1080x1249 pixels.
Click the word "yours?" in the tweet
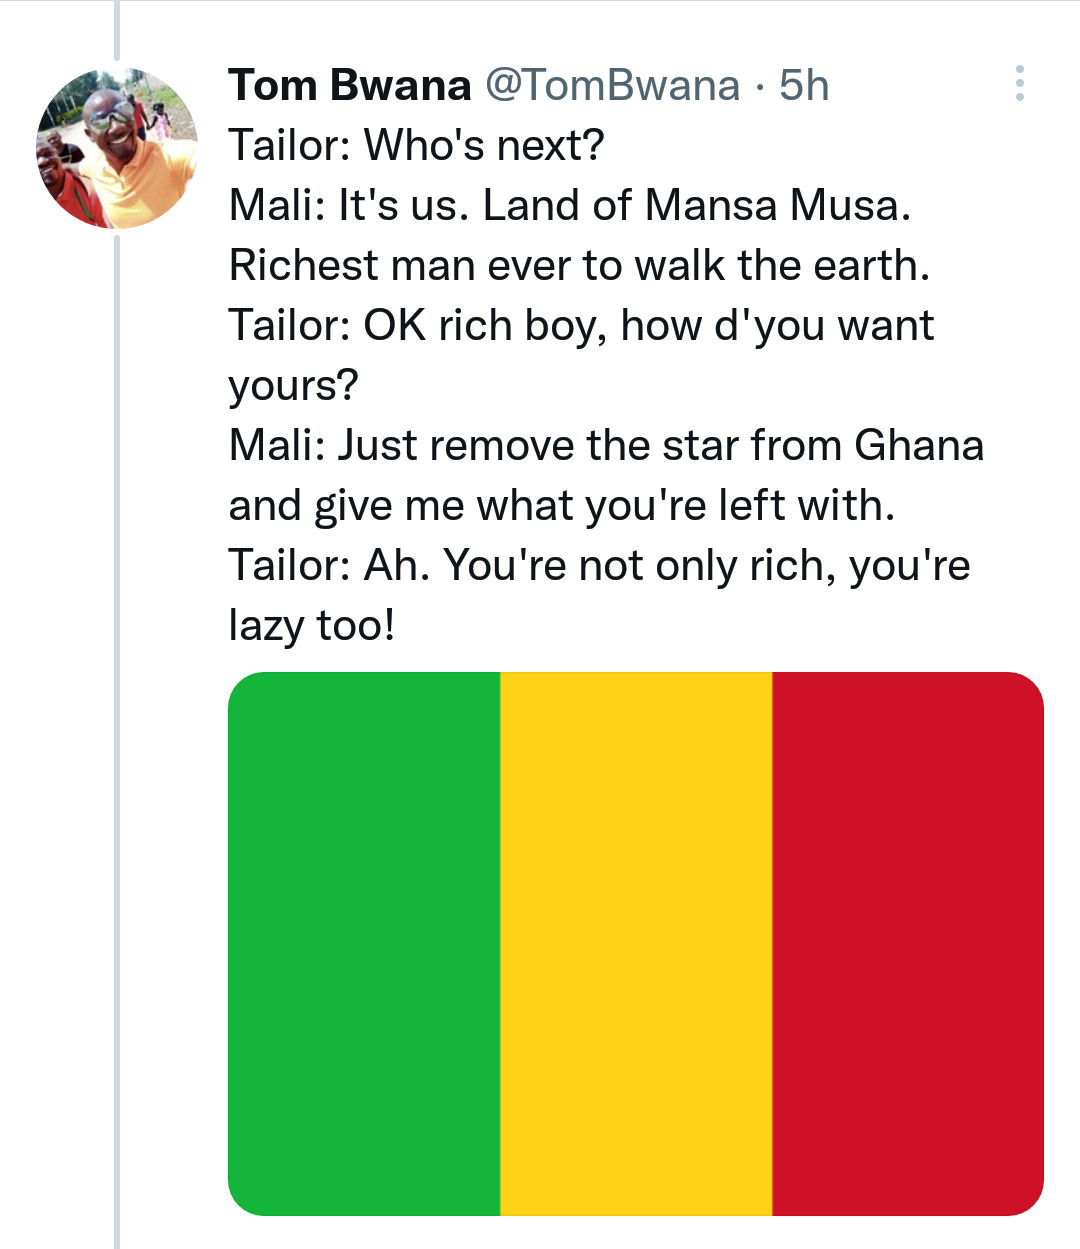(293, 386)
